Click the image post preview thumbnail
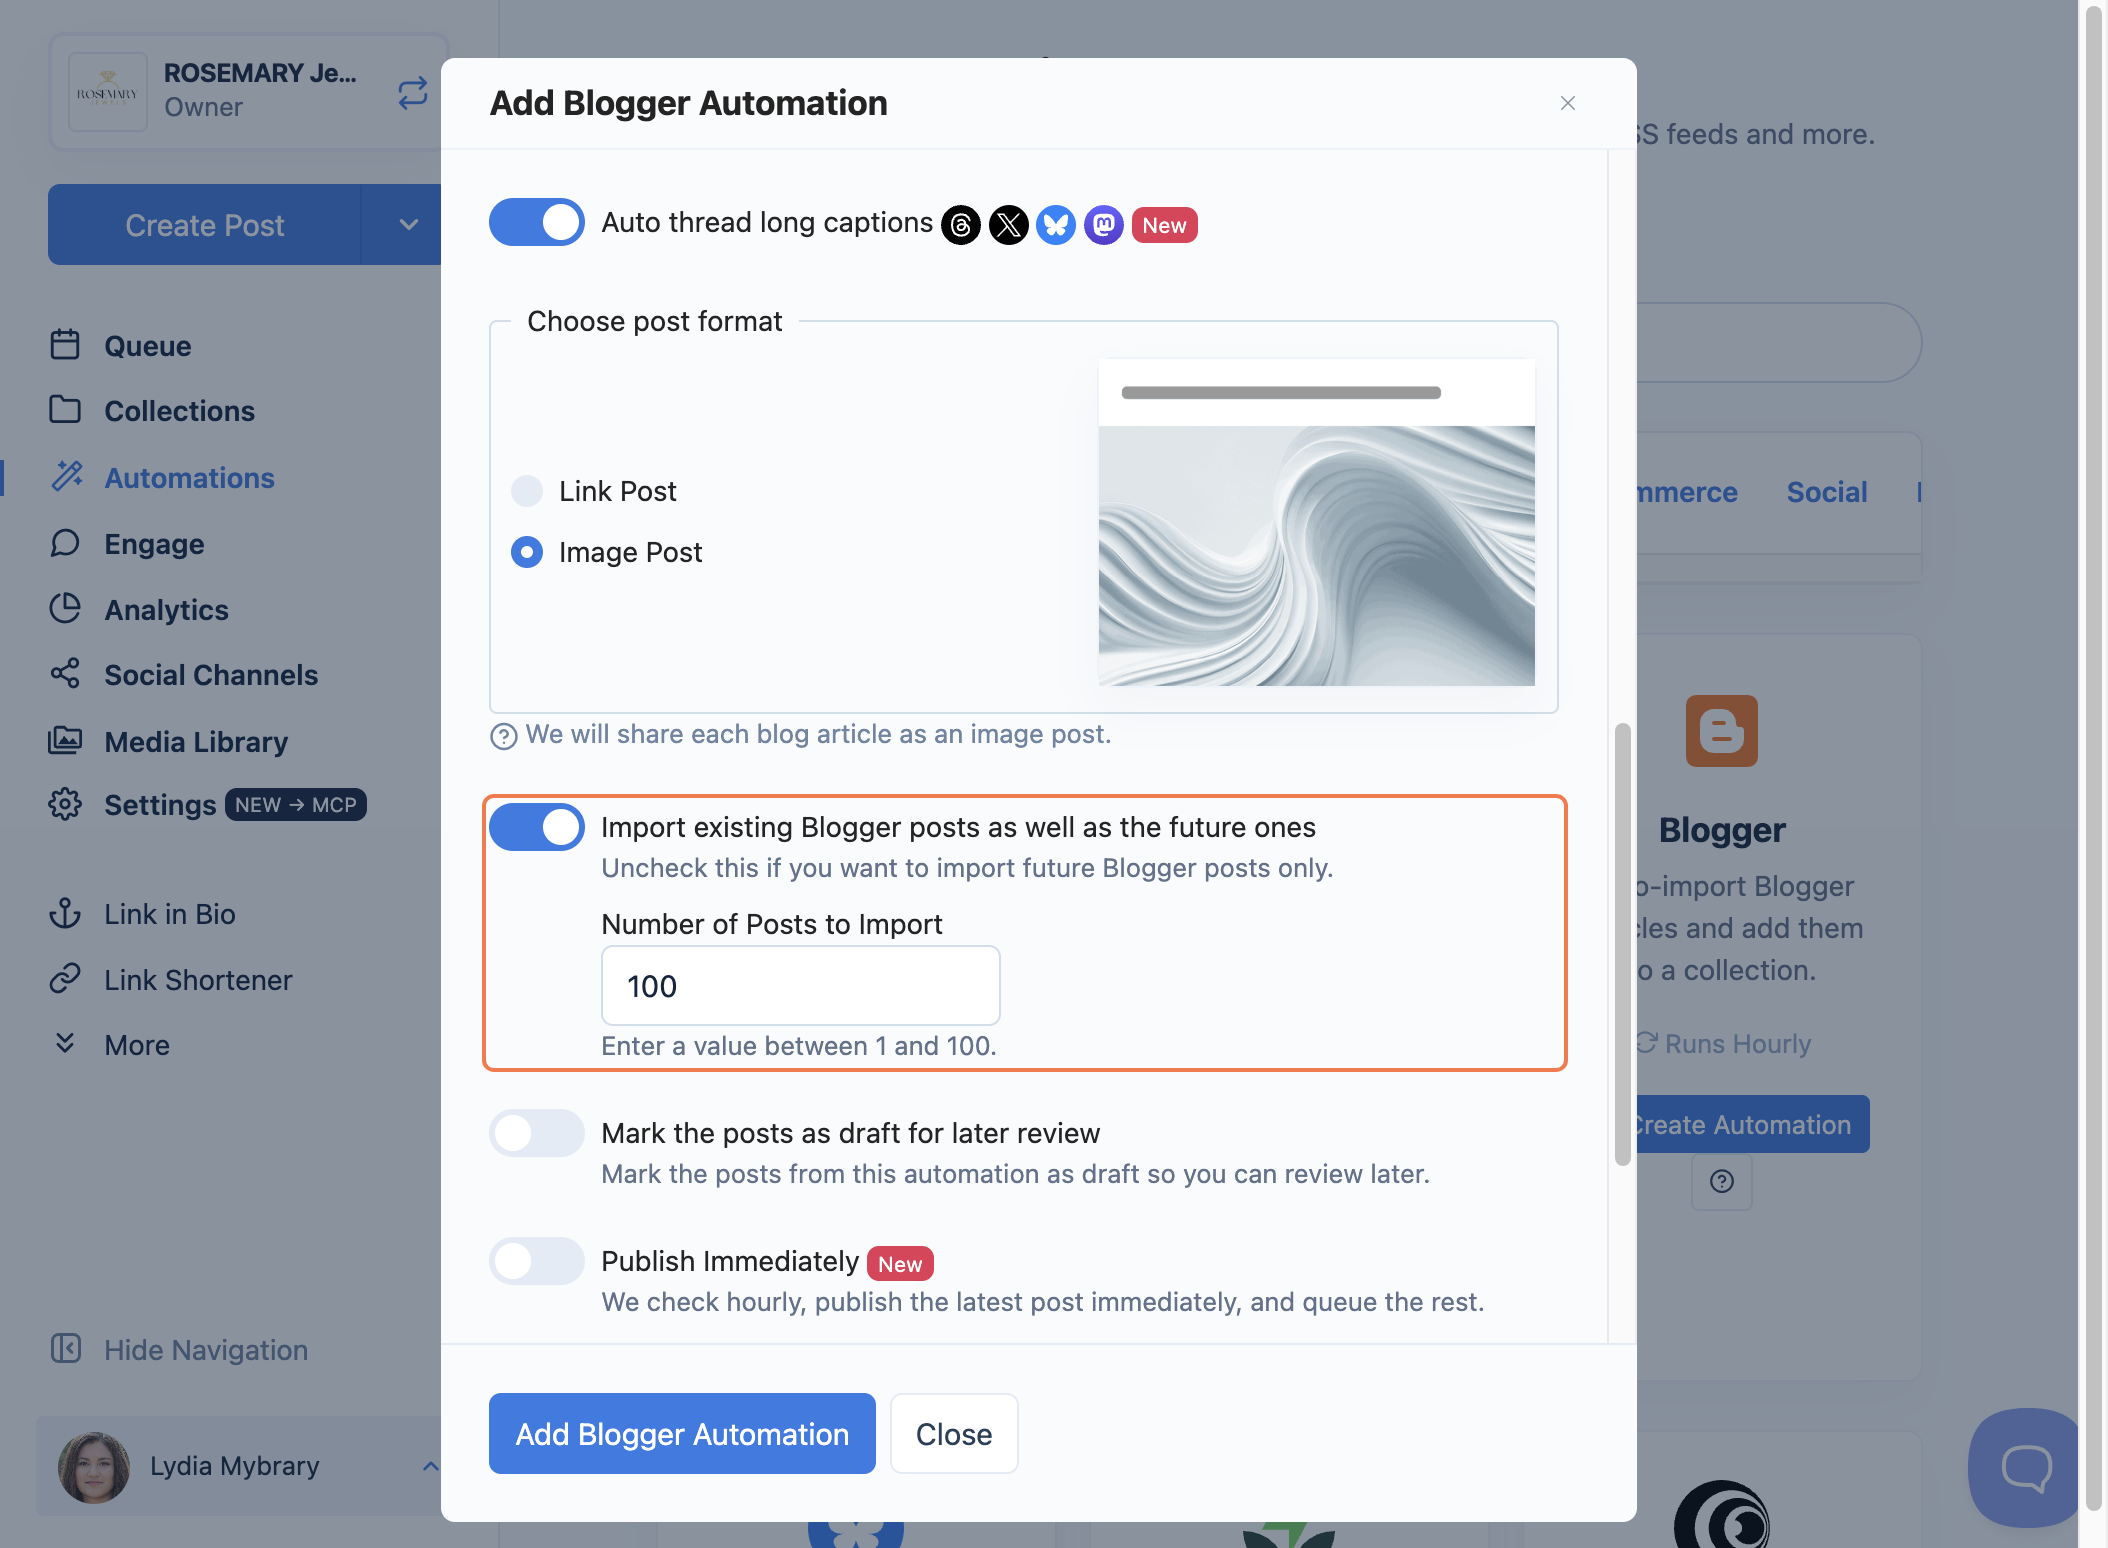 (1317, 522)
